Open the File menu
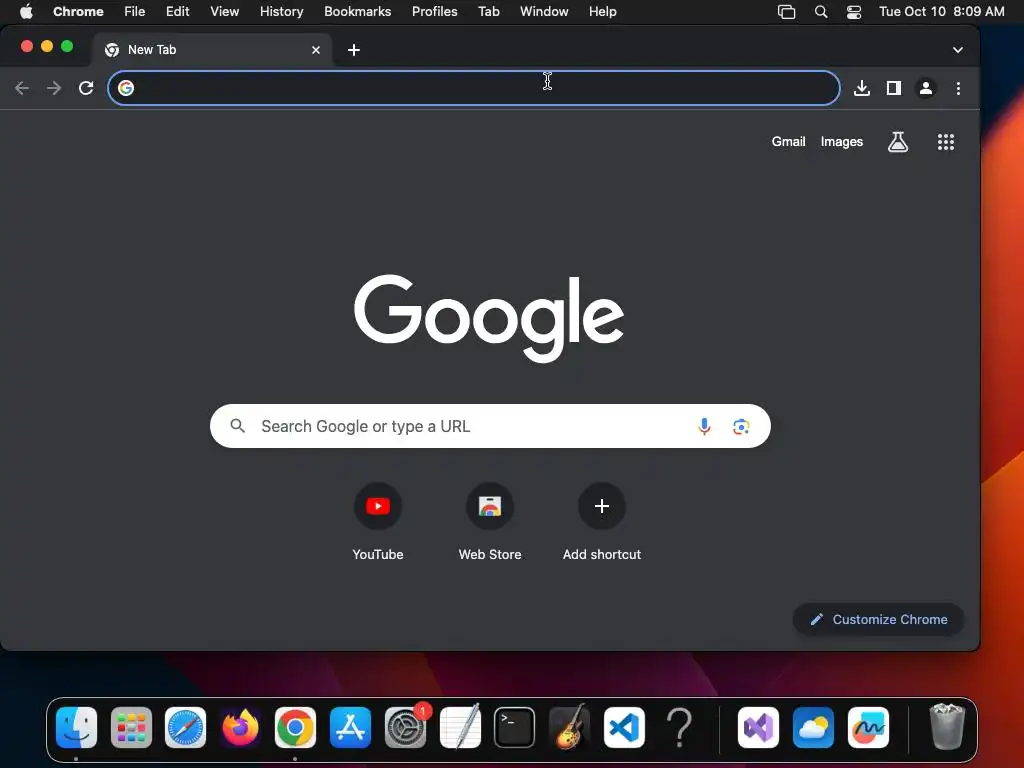 click(x=135, y=11)
